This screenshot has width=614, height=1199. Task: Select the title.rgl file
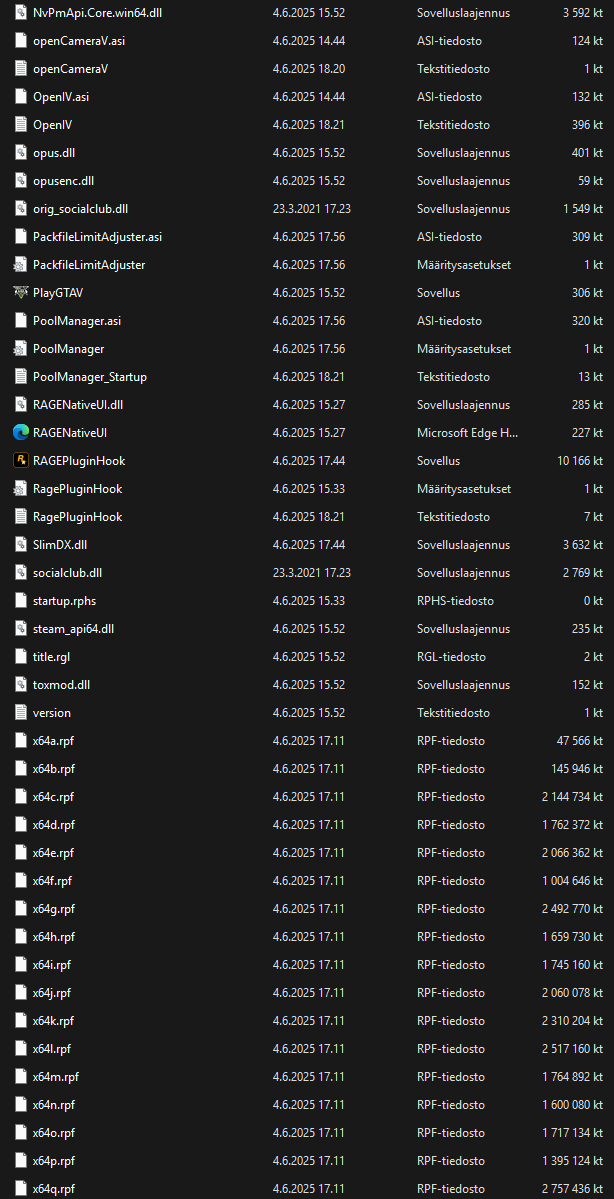point(51,657)
